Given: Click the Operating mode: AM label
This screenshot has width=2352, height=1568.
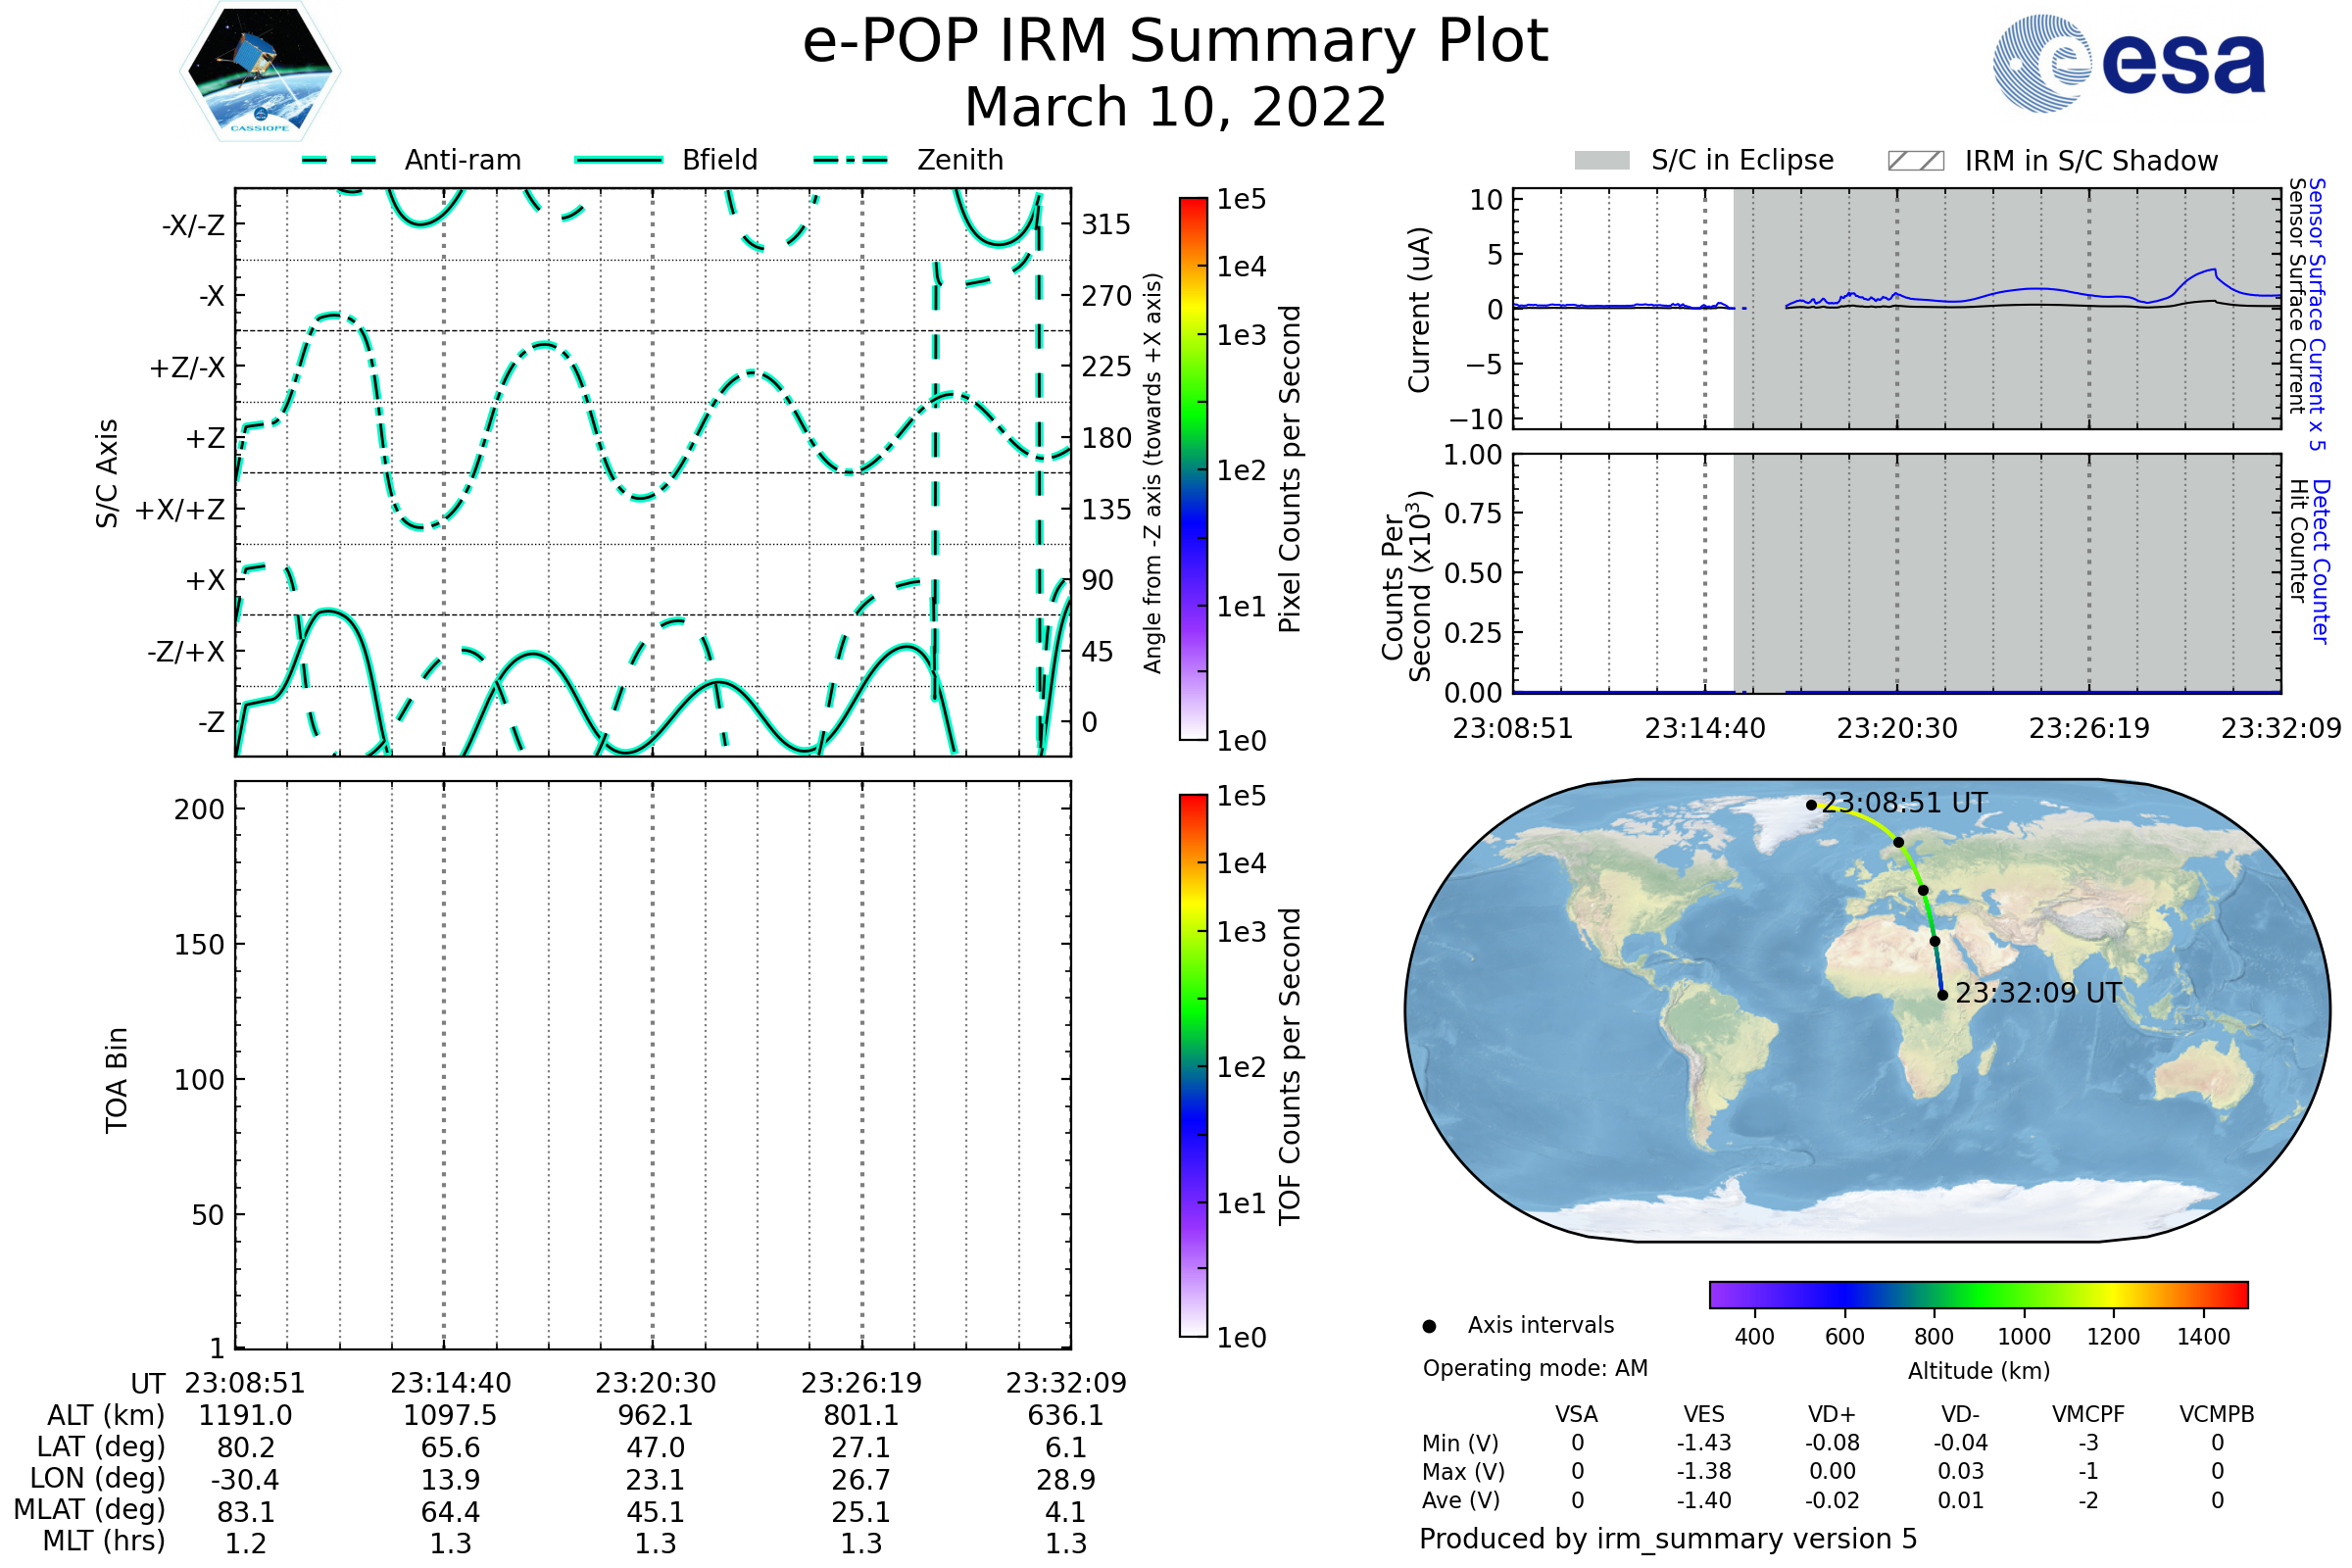Looking at the screenshot, I should click(x=1534, y=1368).
